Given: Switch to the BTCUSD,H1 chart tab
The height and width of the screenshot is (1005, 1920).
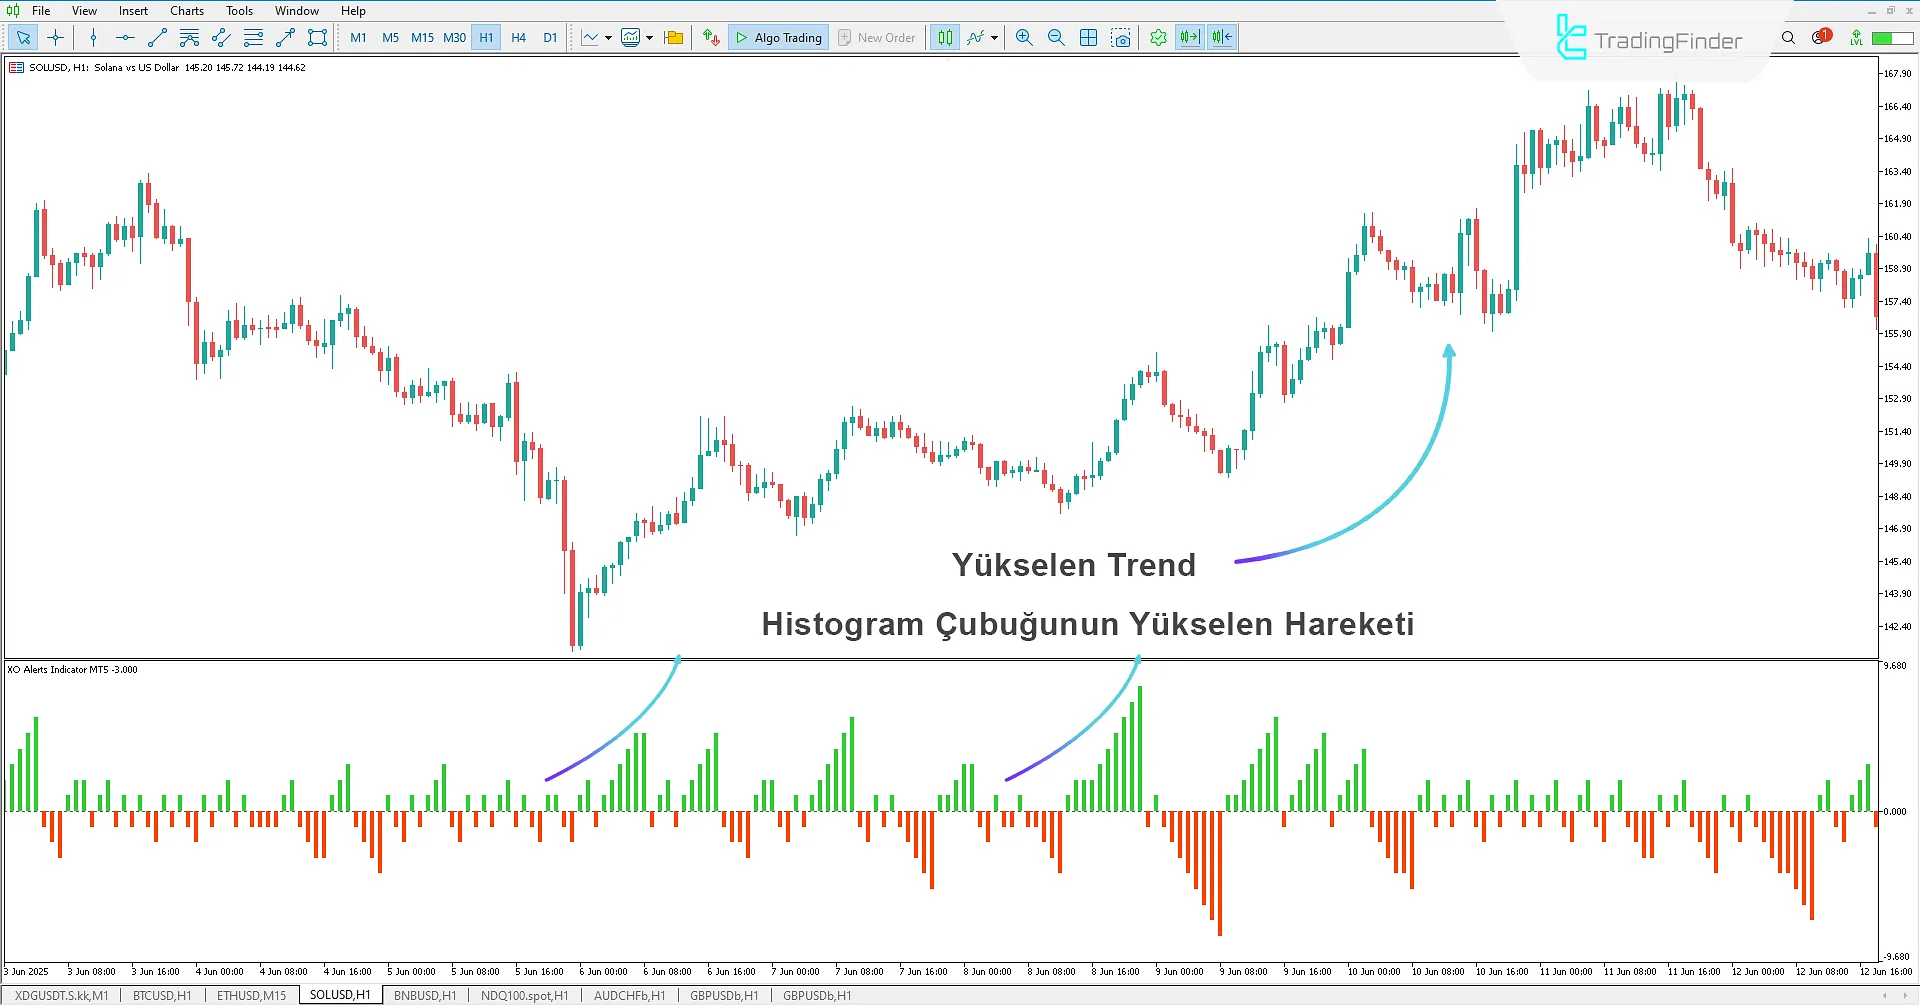Looking at the screenshot, I should coord(161,994).
